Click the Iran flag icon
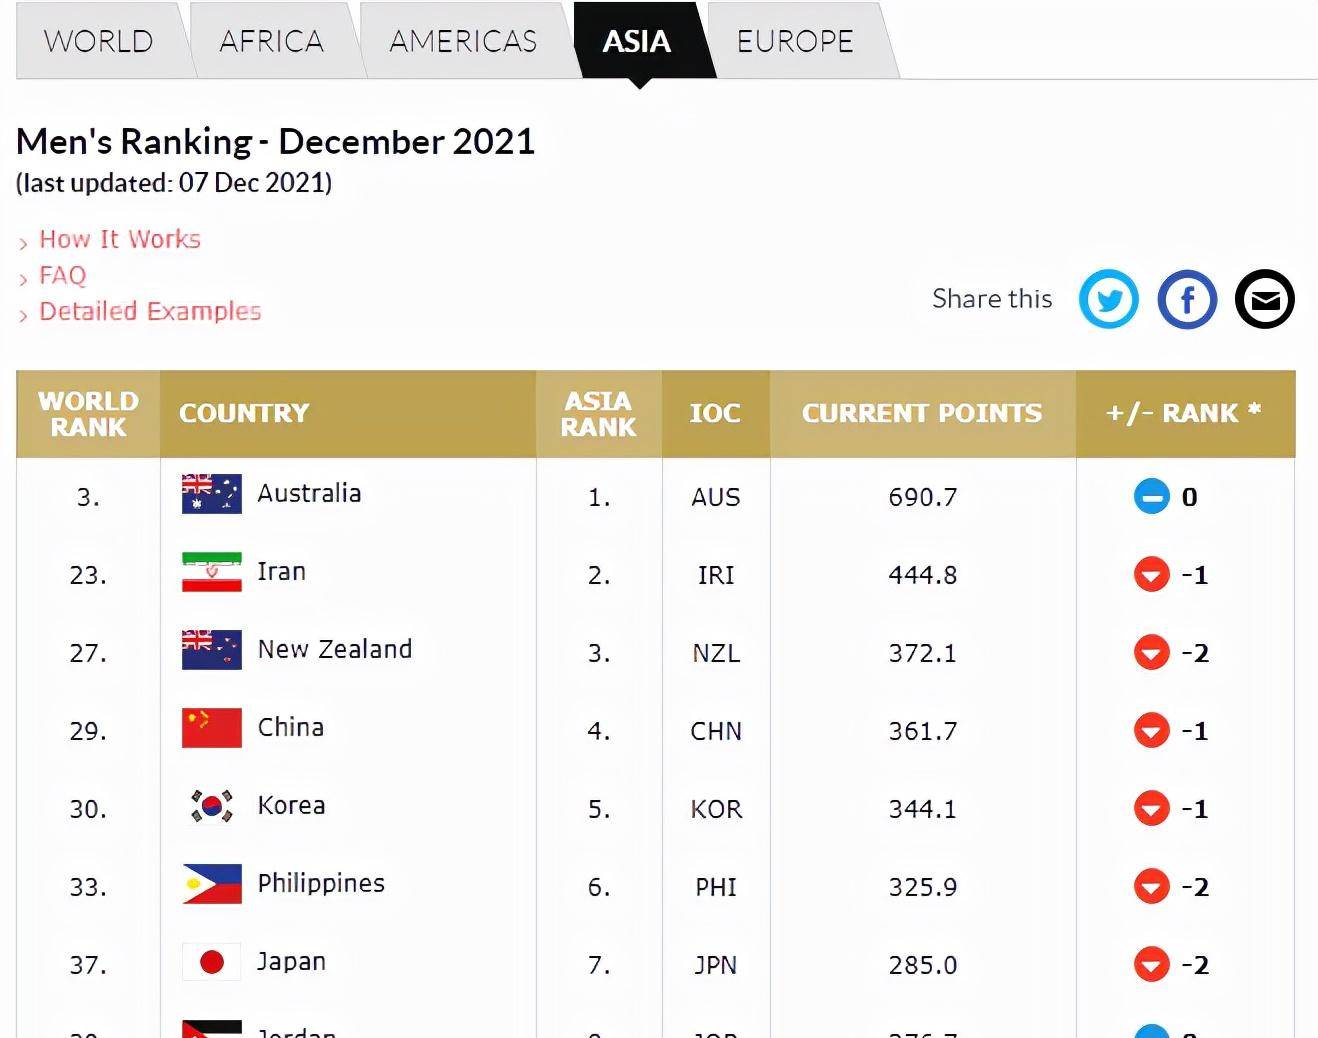The width and height of the screenshot is (1318, 1038). 212,572
